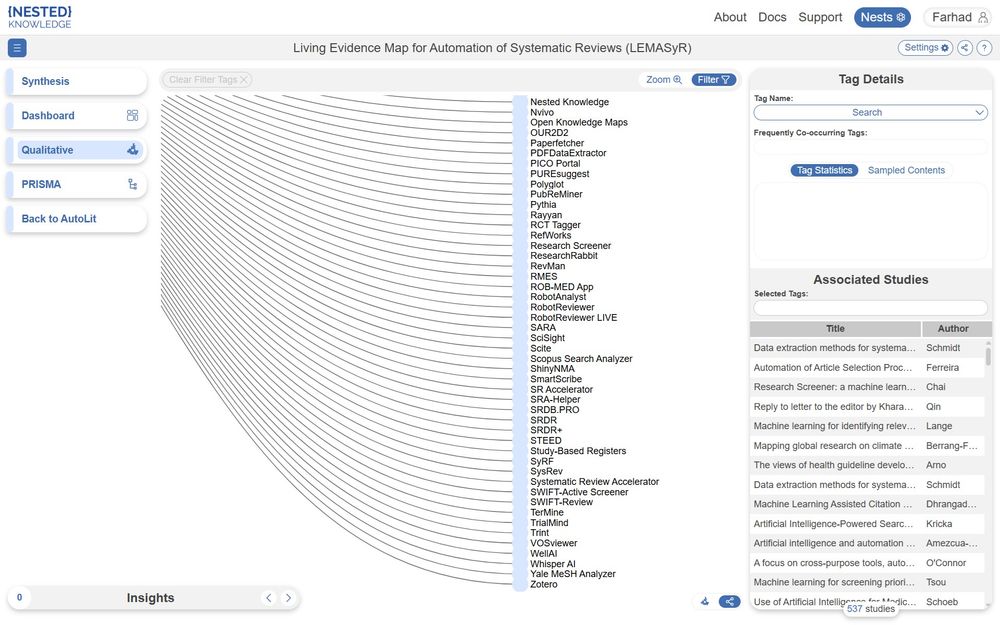Select the Rayyan tag node

tap(546, 215)
